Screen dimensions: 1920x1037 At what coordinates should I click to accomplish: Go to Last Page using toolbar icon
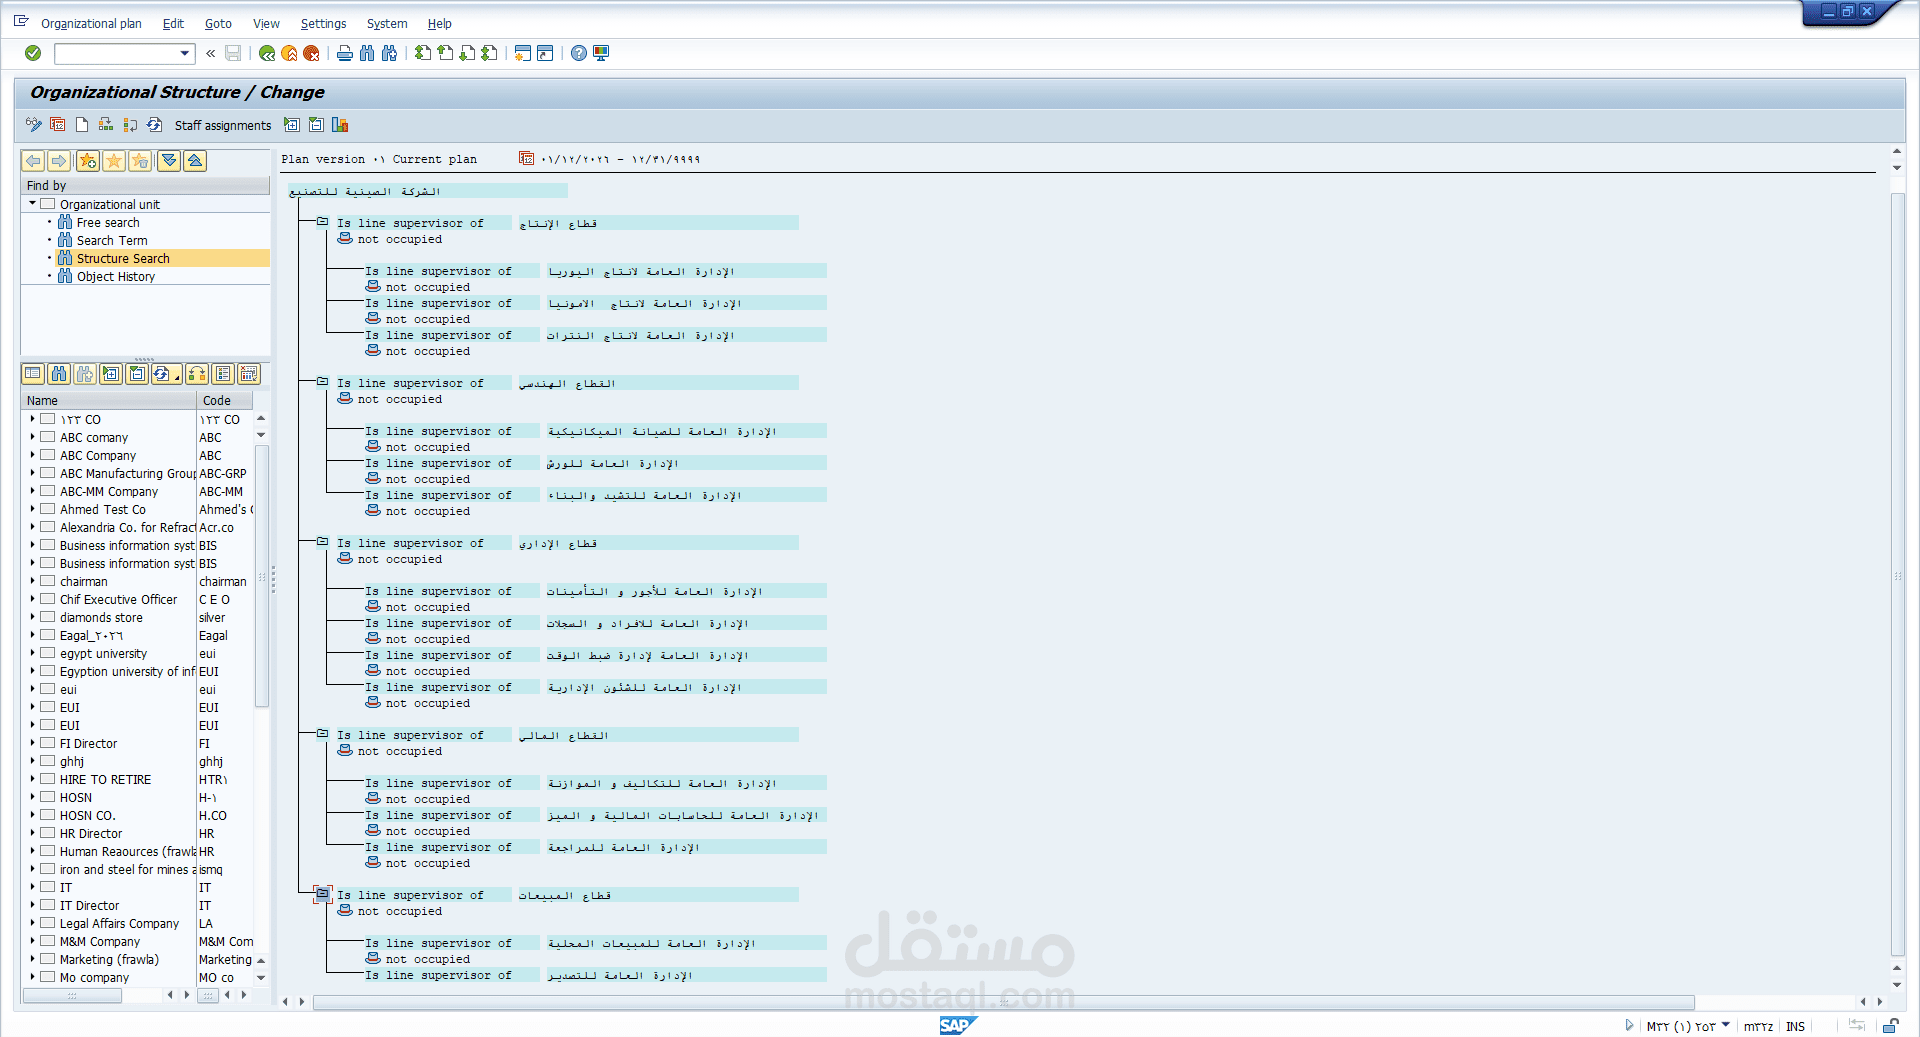[489, 53]
